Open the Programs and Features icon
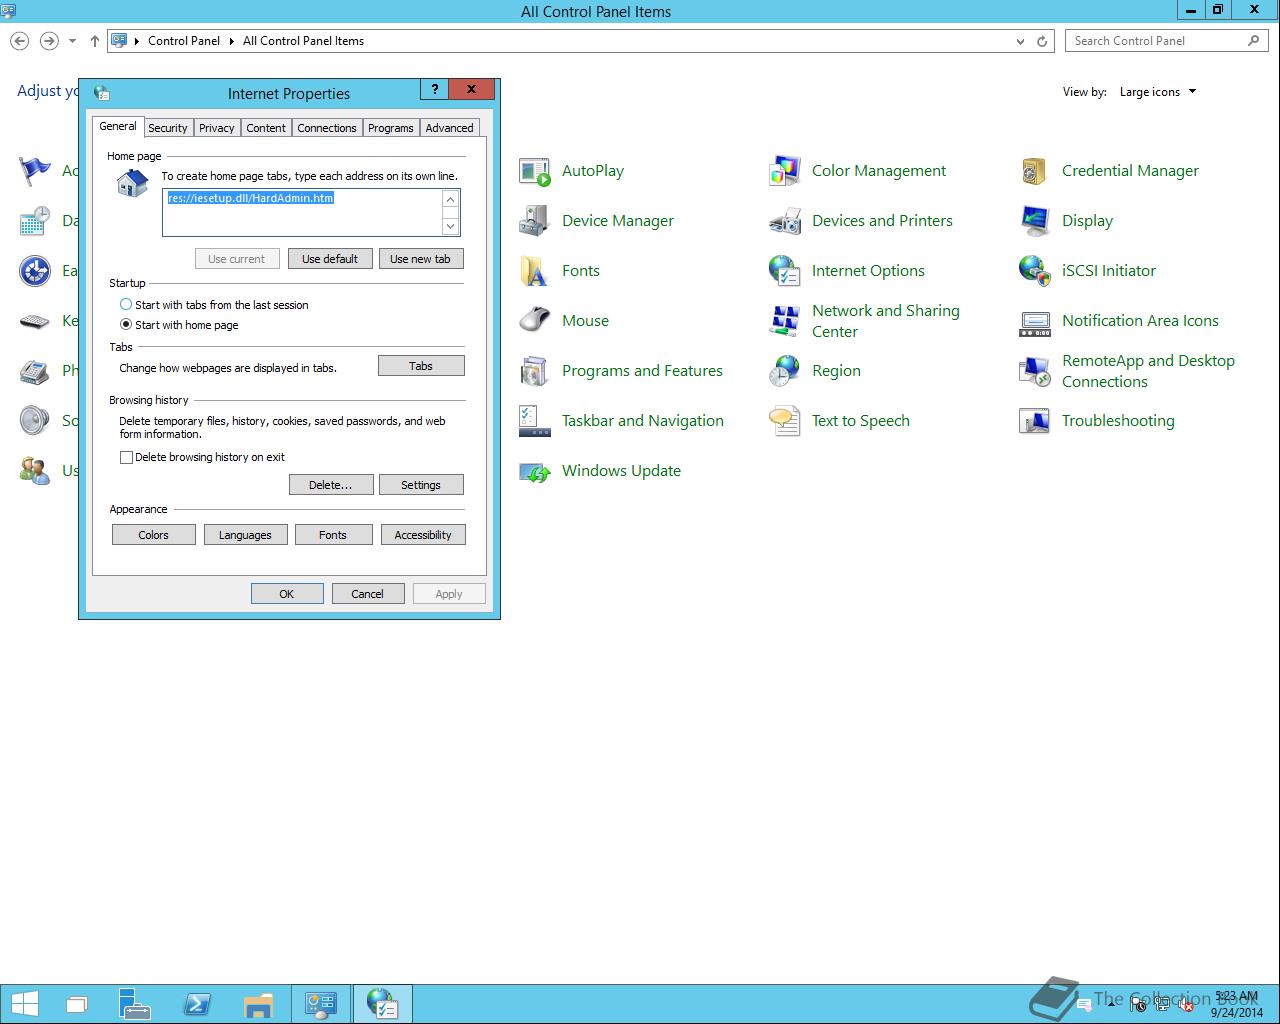1280x1024 pixels. pos(535,371)
